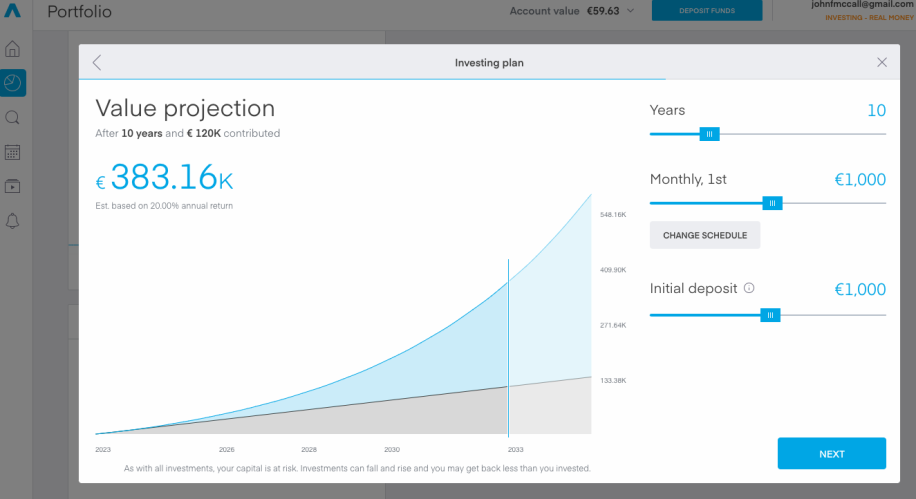Image resolution: width=916 pixels, height=499 pixels.
Task: Click the 2033 vertical marker on chart
Action: click(x=508, y=348)
